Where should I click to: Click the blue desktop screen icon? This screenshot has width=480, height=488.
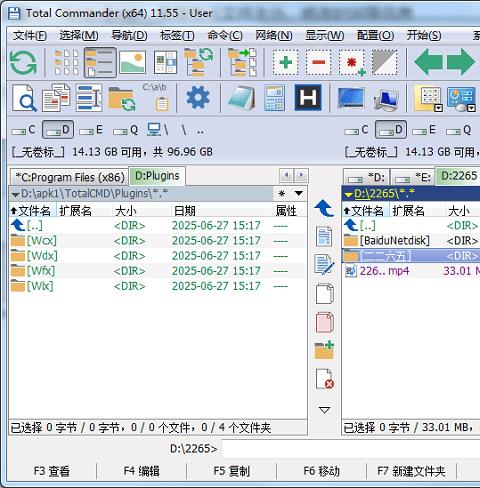(x=351, y=98)
